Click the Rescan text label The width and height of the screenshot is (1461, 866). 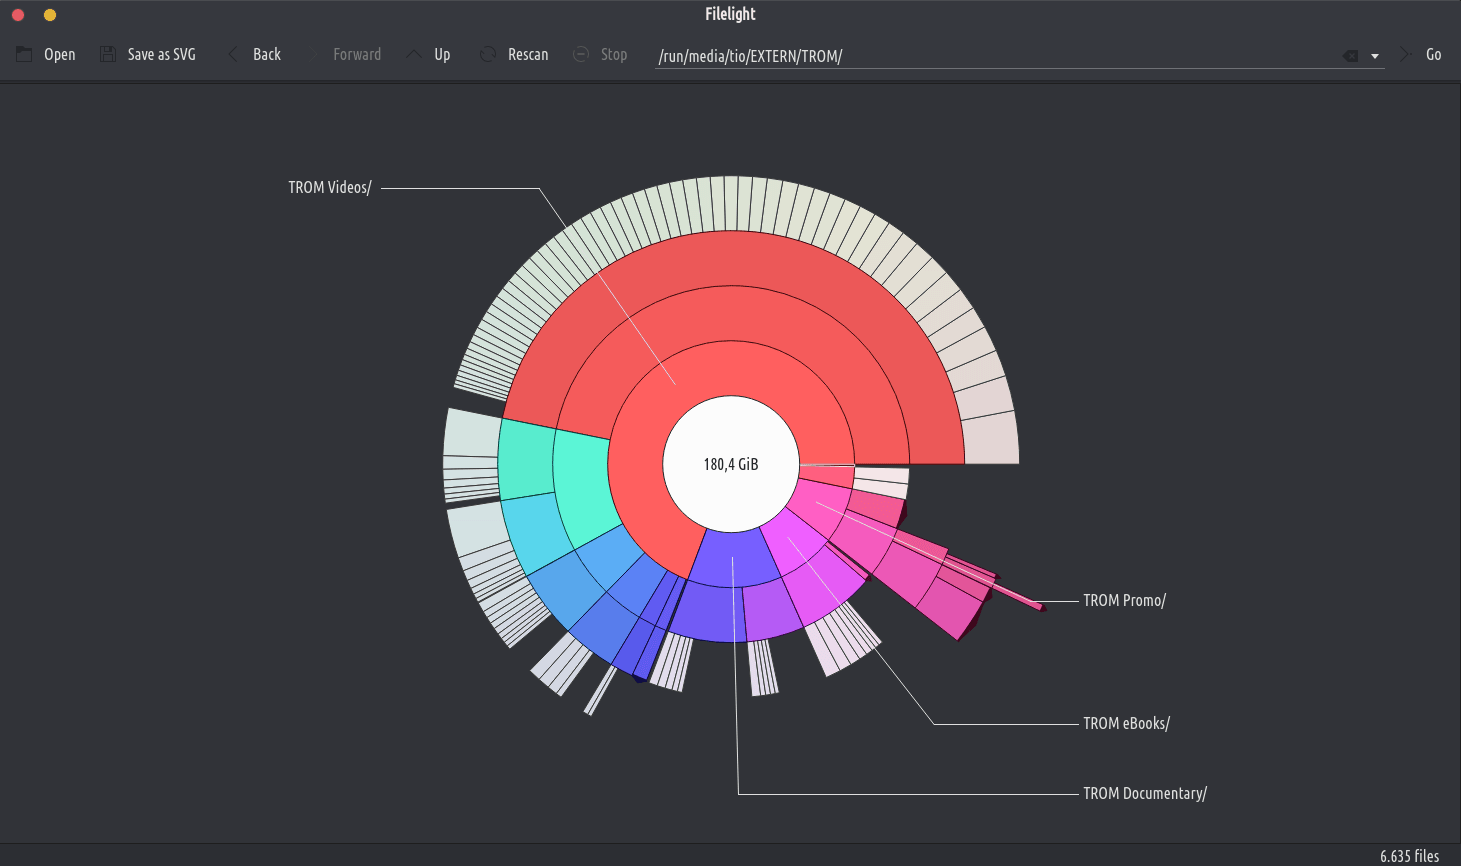click(x=528, y=55)
